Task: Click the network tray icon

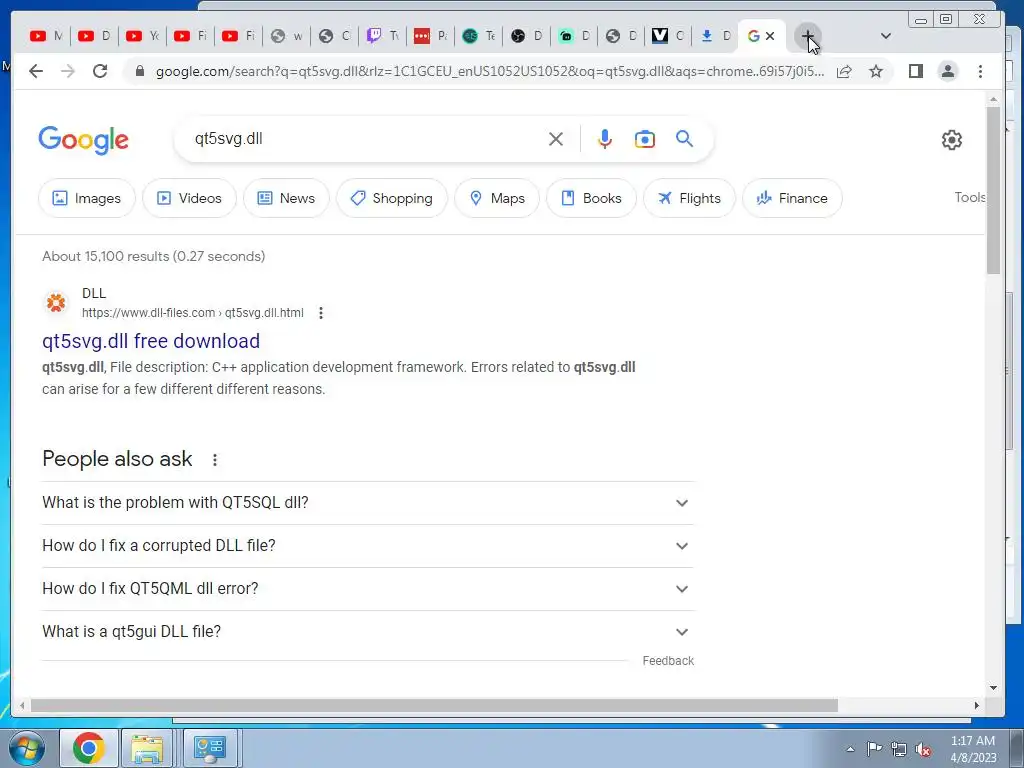Action: 899,750
